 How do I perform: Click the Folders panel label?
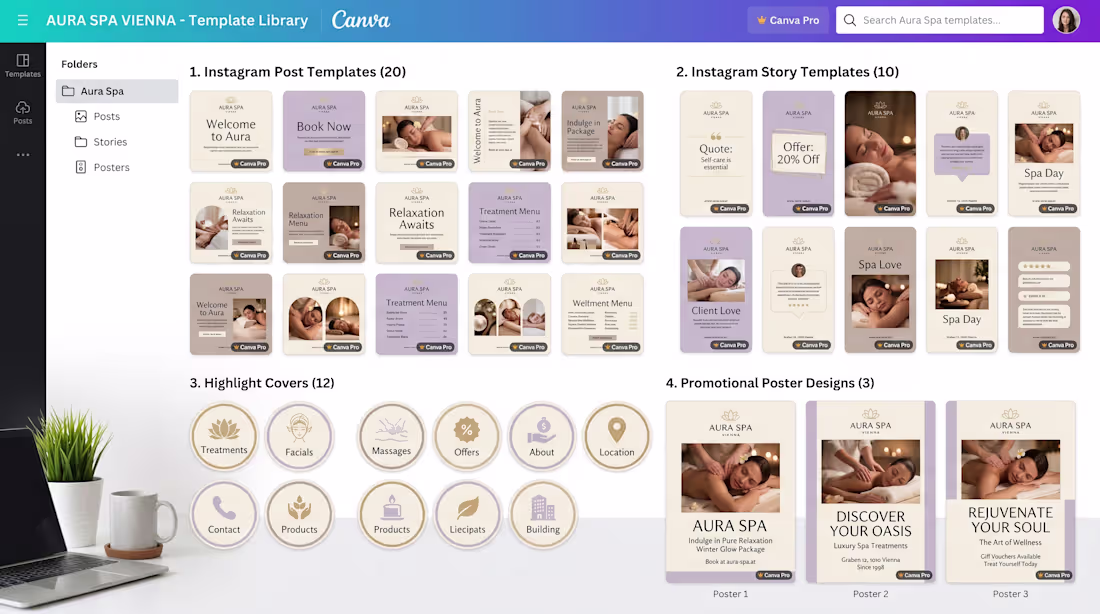point(79,64)
